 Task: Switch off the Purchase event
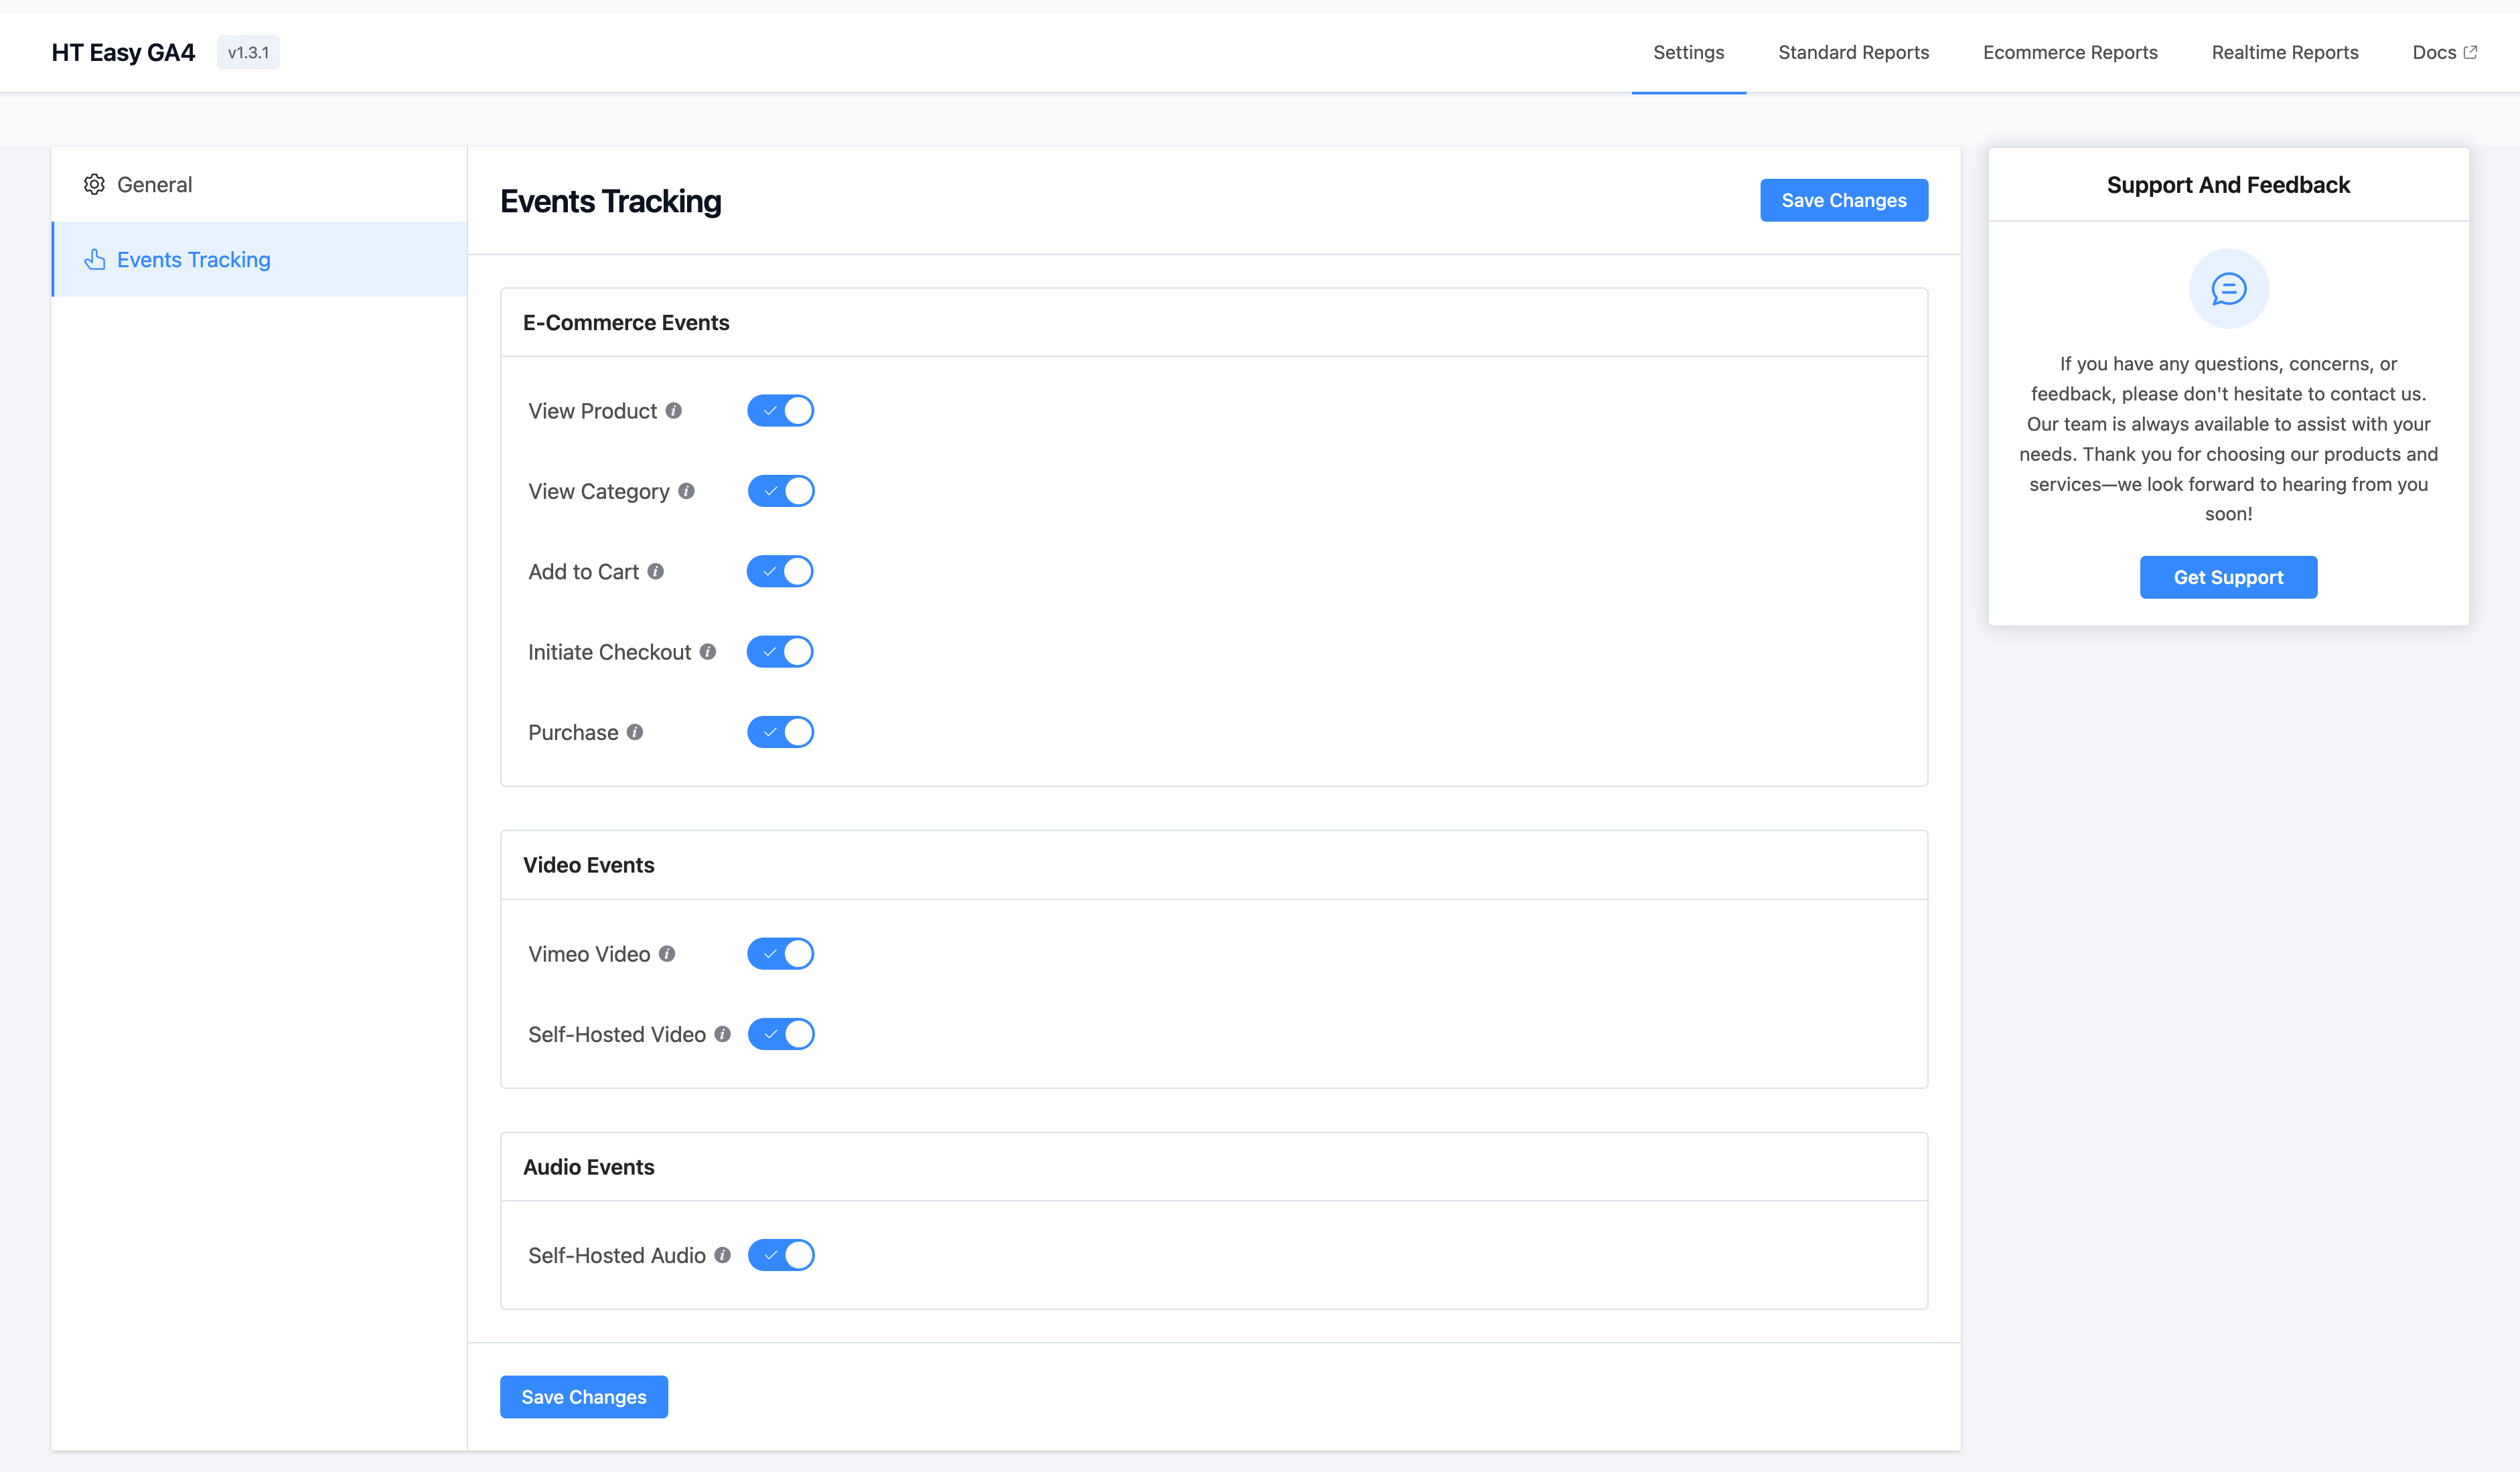pos(780,732)
